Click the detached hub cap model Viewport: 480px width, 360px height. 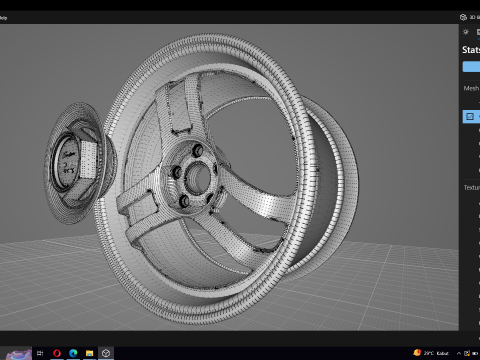(x=80, y=163)
